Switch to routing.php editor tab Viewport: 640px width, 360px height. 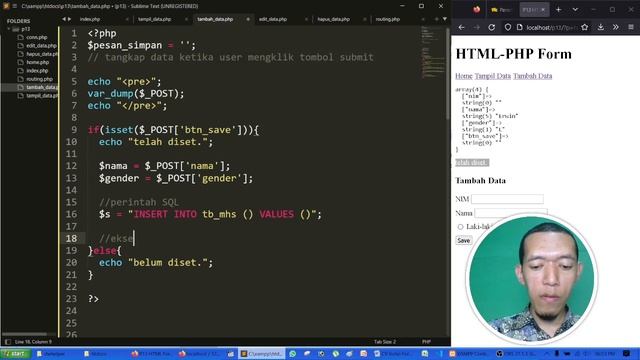[x=388, y=19]
